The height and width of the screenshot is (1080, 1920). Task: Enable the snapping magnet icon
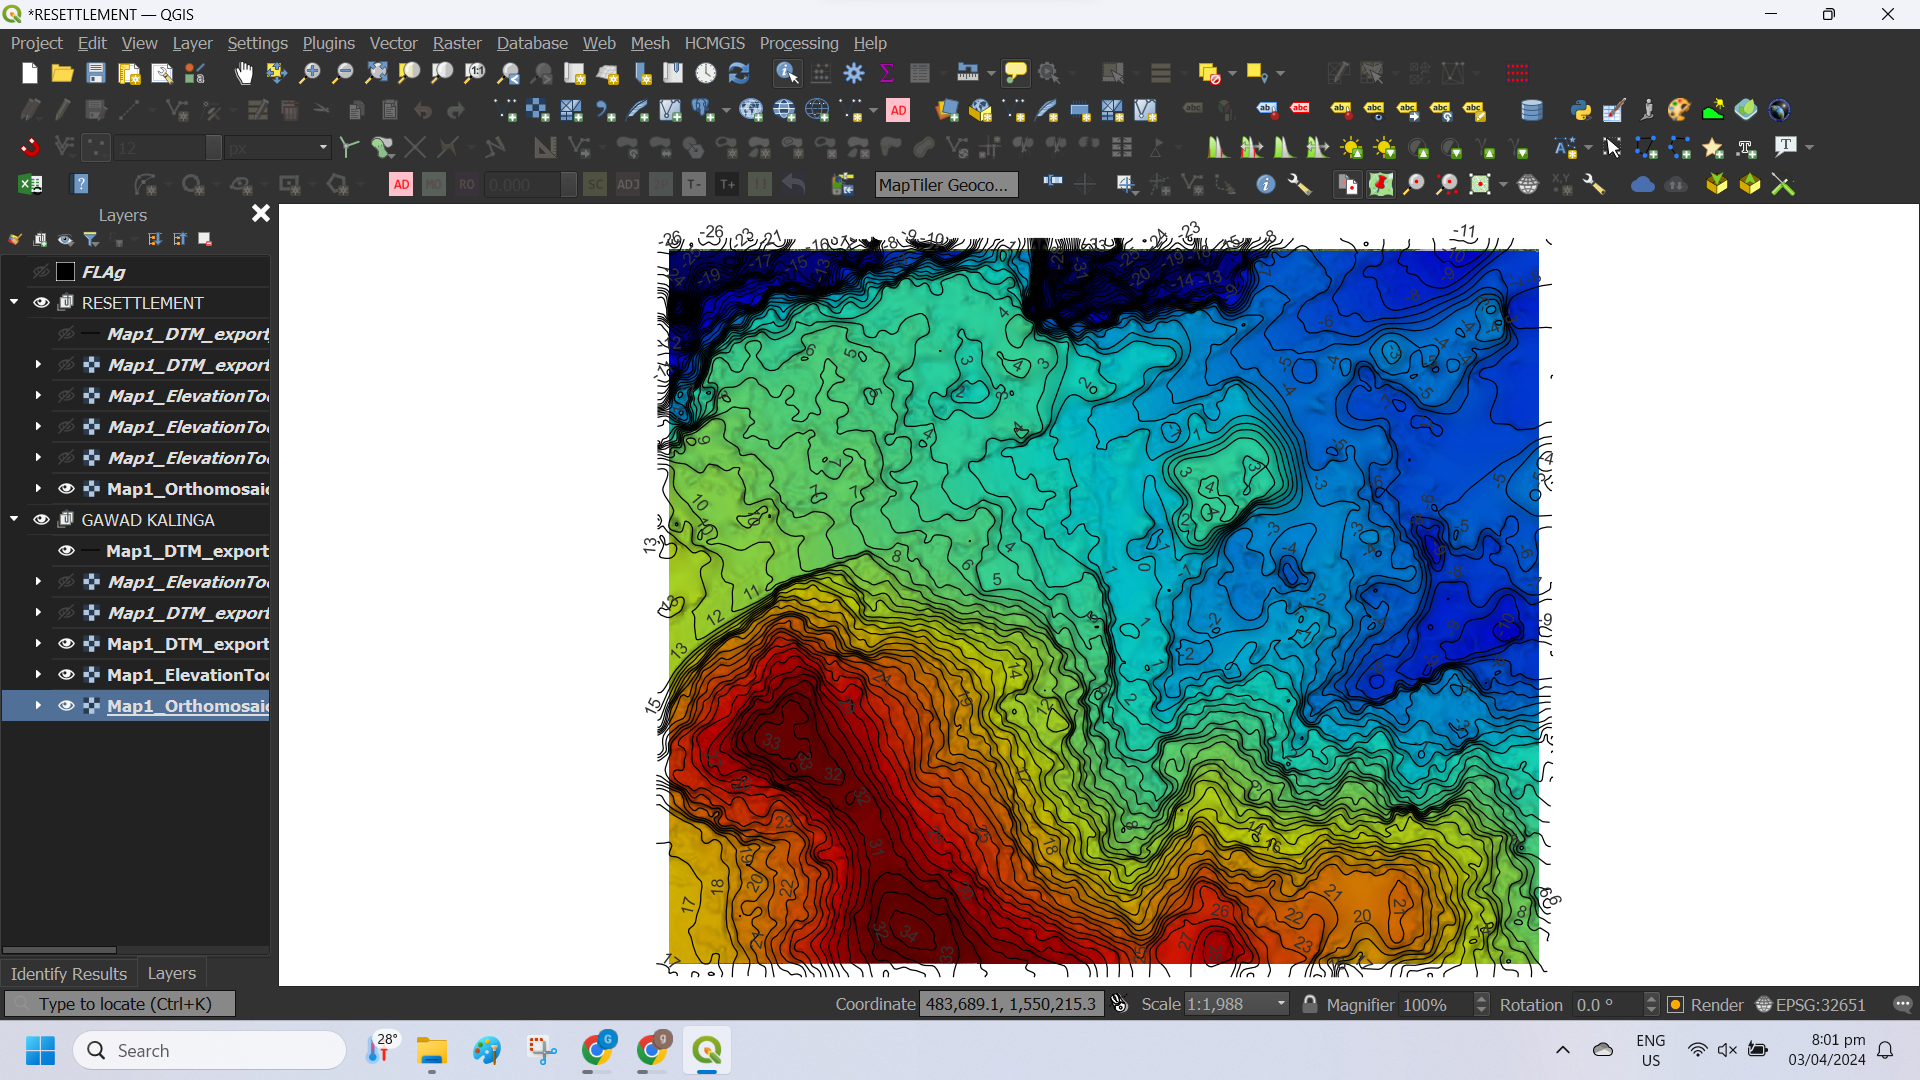(x=30, y=148)
